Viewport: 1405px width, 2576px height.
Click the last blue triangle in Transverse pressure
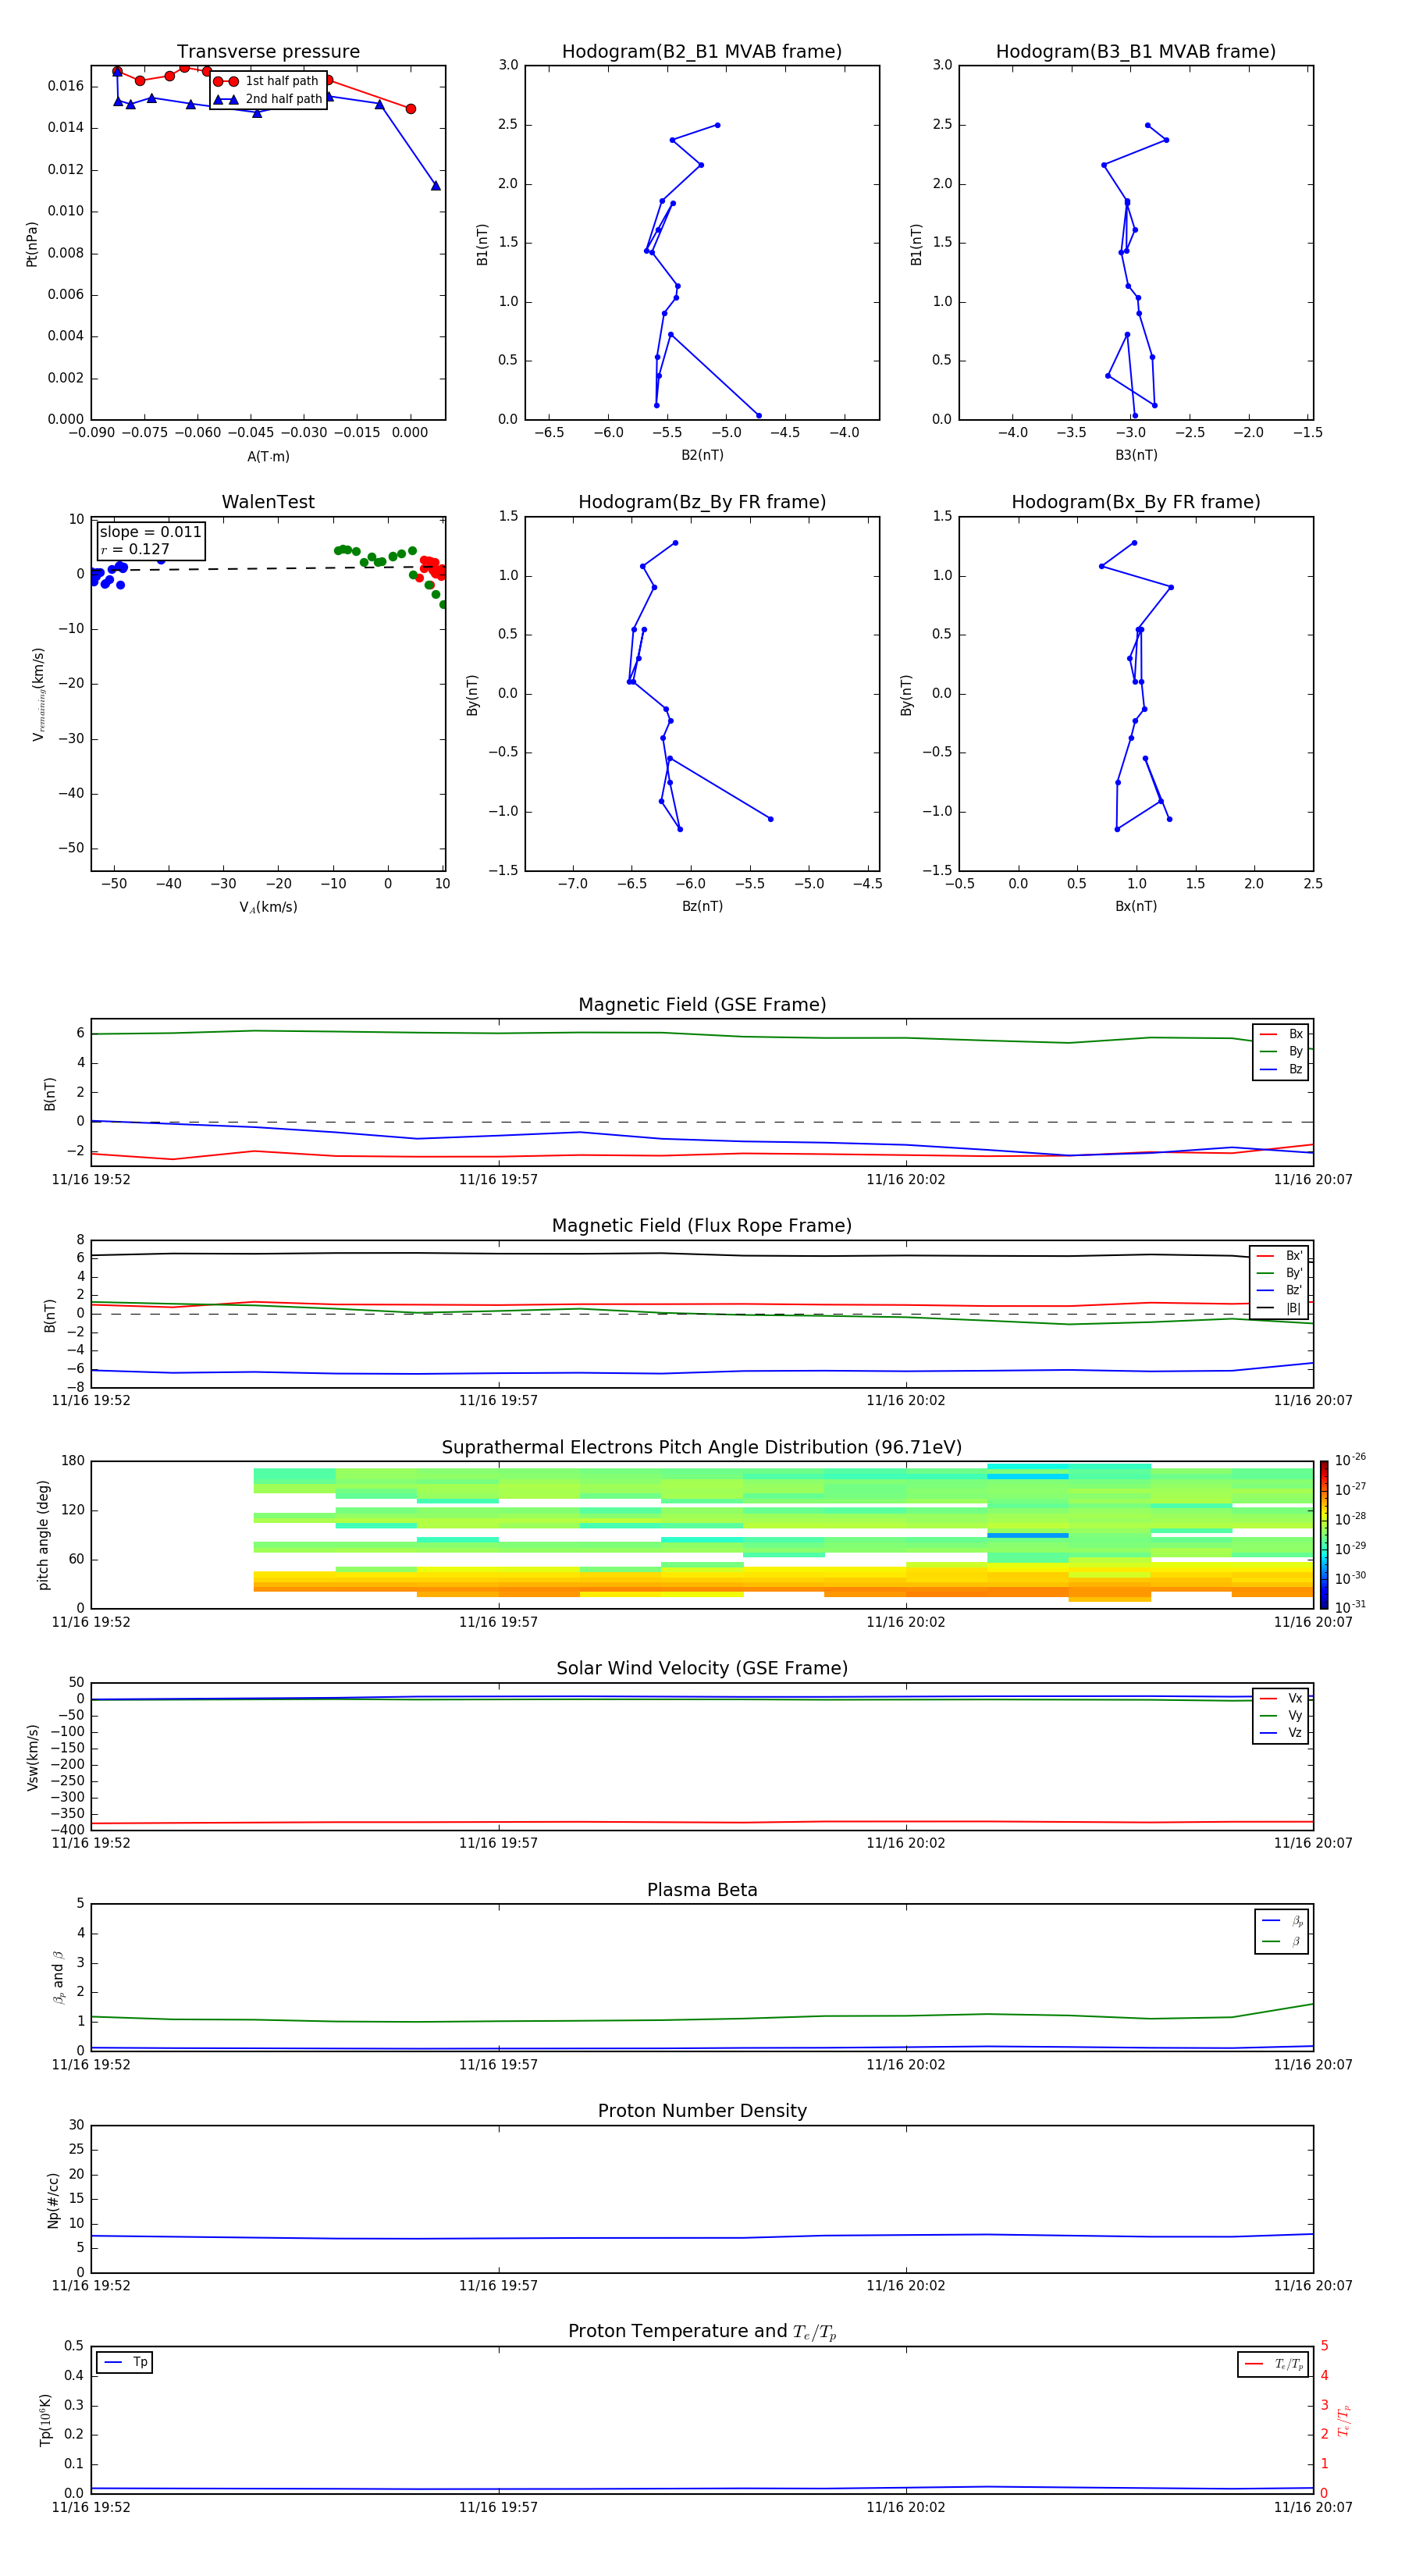pyautogui.click(x=435, y=185)
